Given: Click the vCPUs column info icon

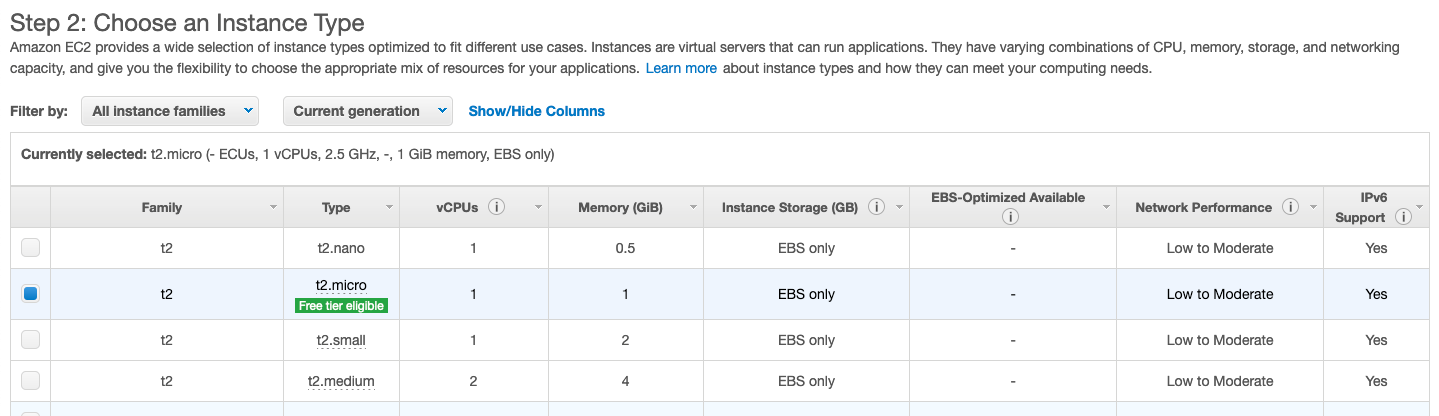Looking at the screenshot, I should pyautogui.click(x=496, y=208).
